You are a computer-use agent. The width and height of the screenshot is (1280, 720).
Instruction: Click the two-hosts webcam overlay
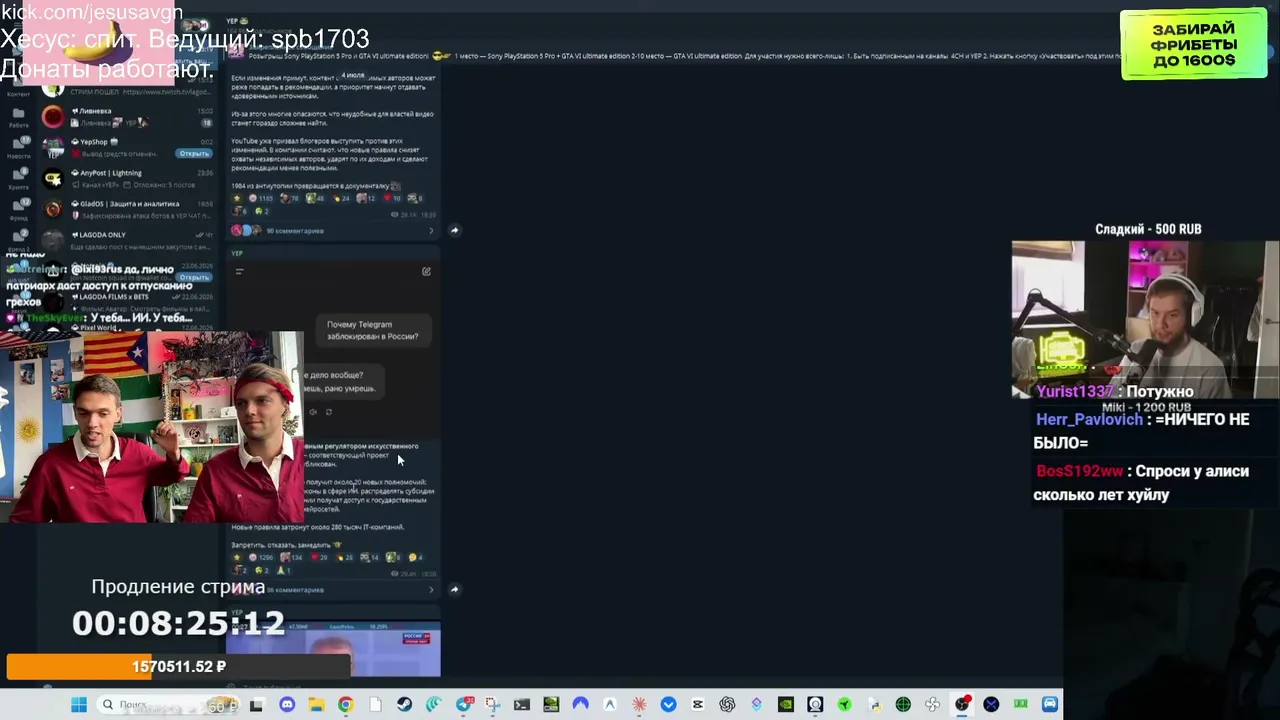click(151, 427)
